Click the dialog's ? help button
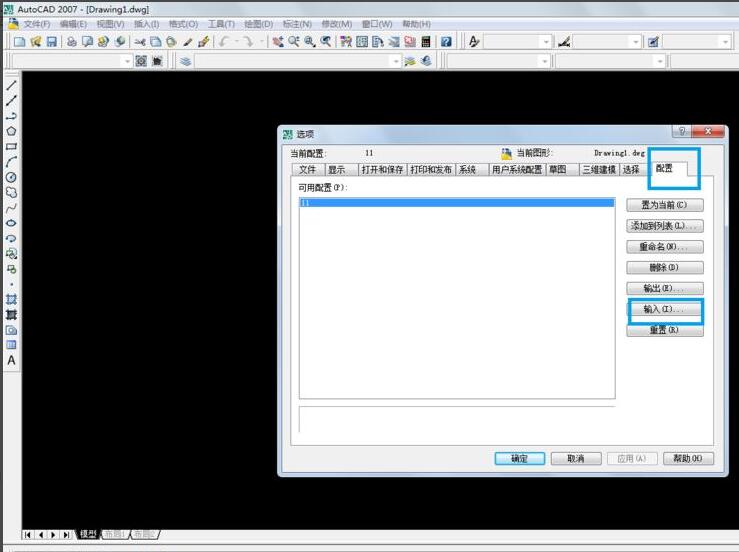Viewport: 739px width, 552px height. click(x=682, y=132)
